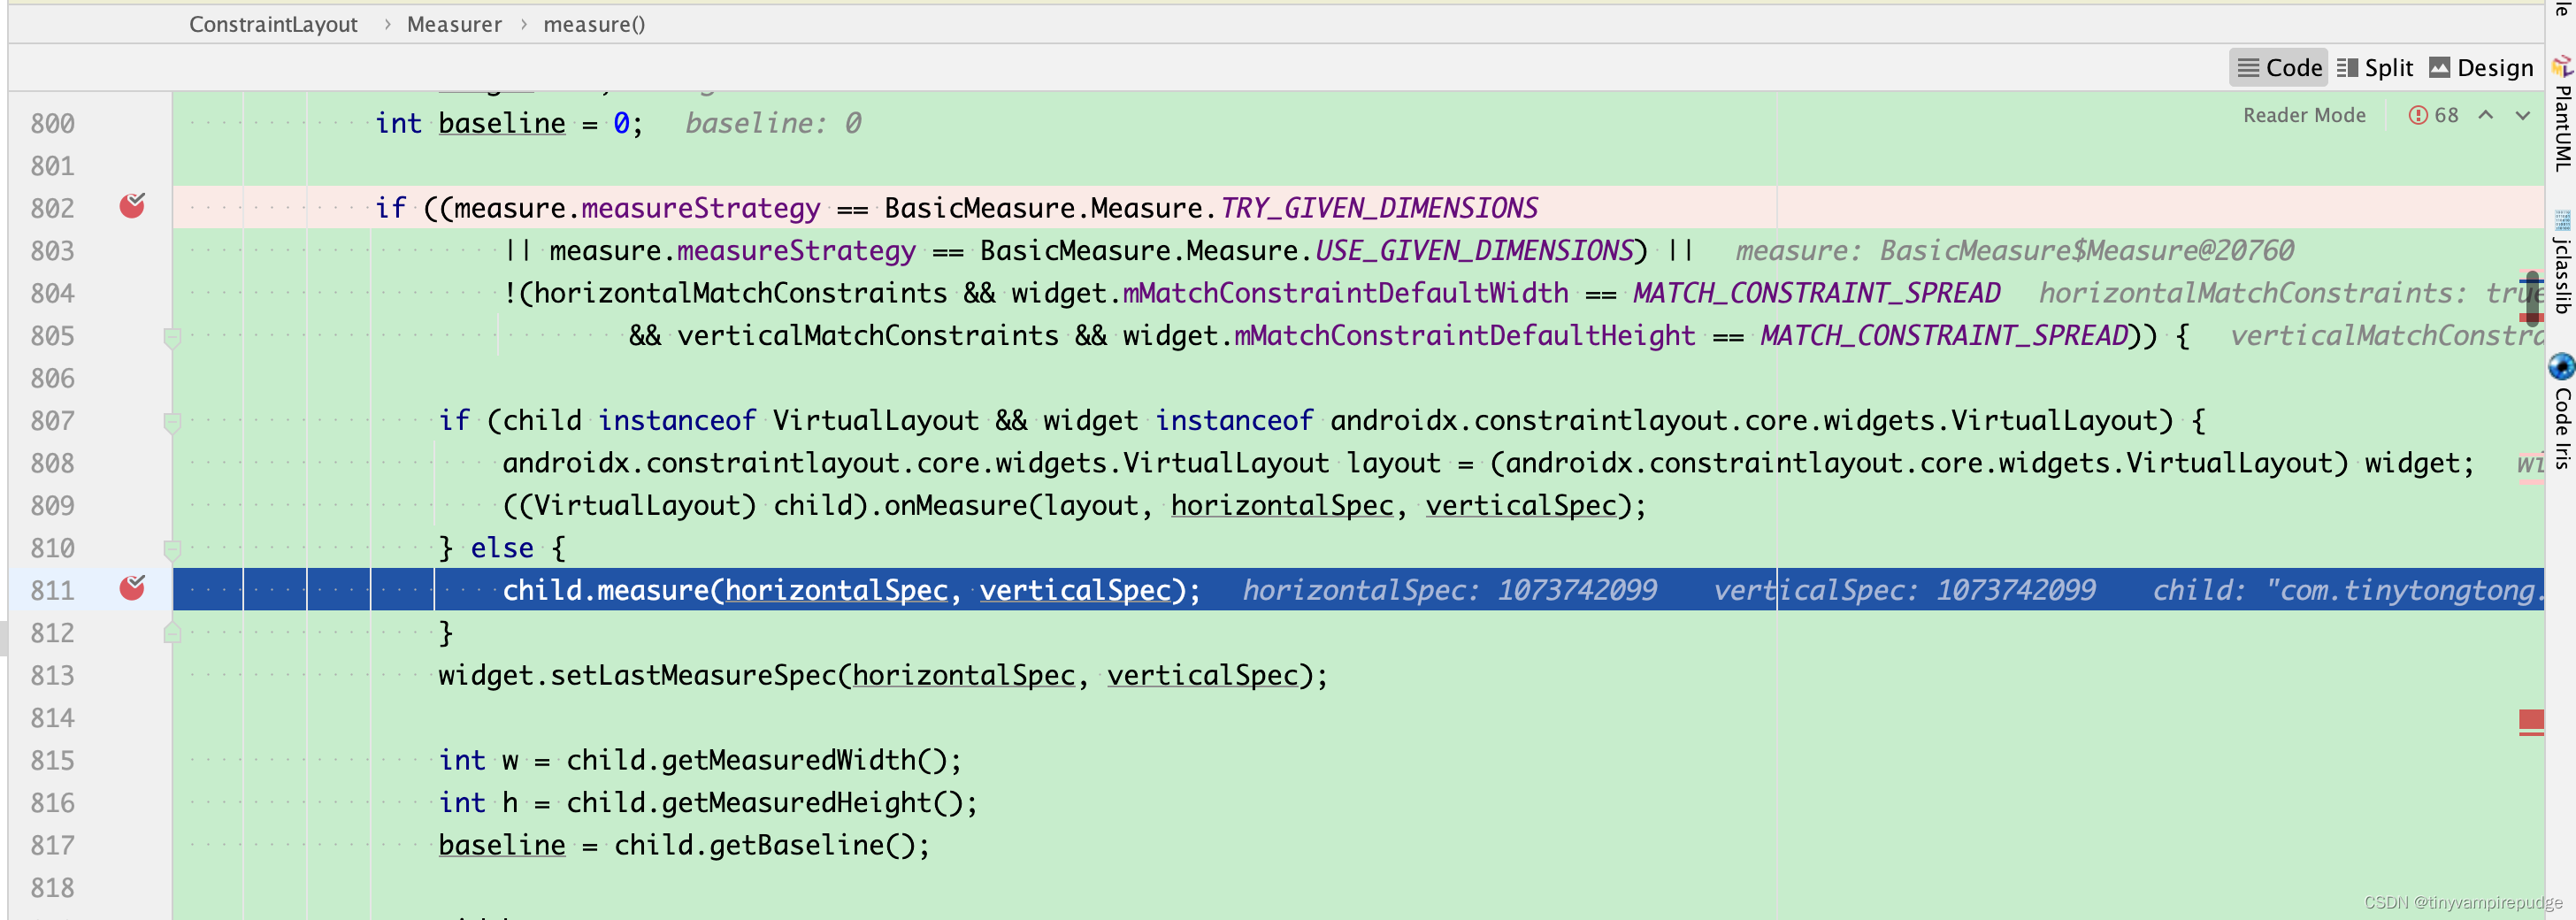Image resolution: width=2576 pixels, height=920 pixels.
Task: Click setLastMeasureSpec method call
Action: point(693,675)
